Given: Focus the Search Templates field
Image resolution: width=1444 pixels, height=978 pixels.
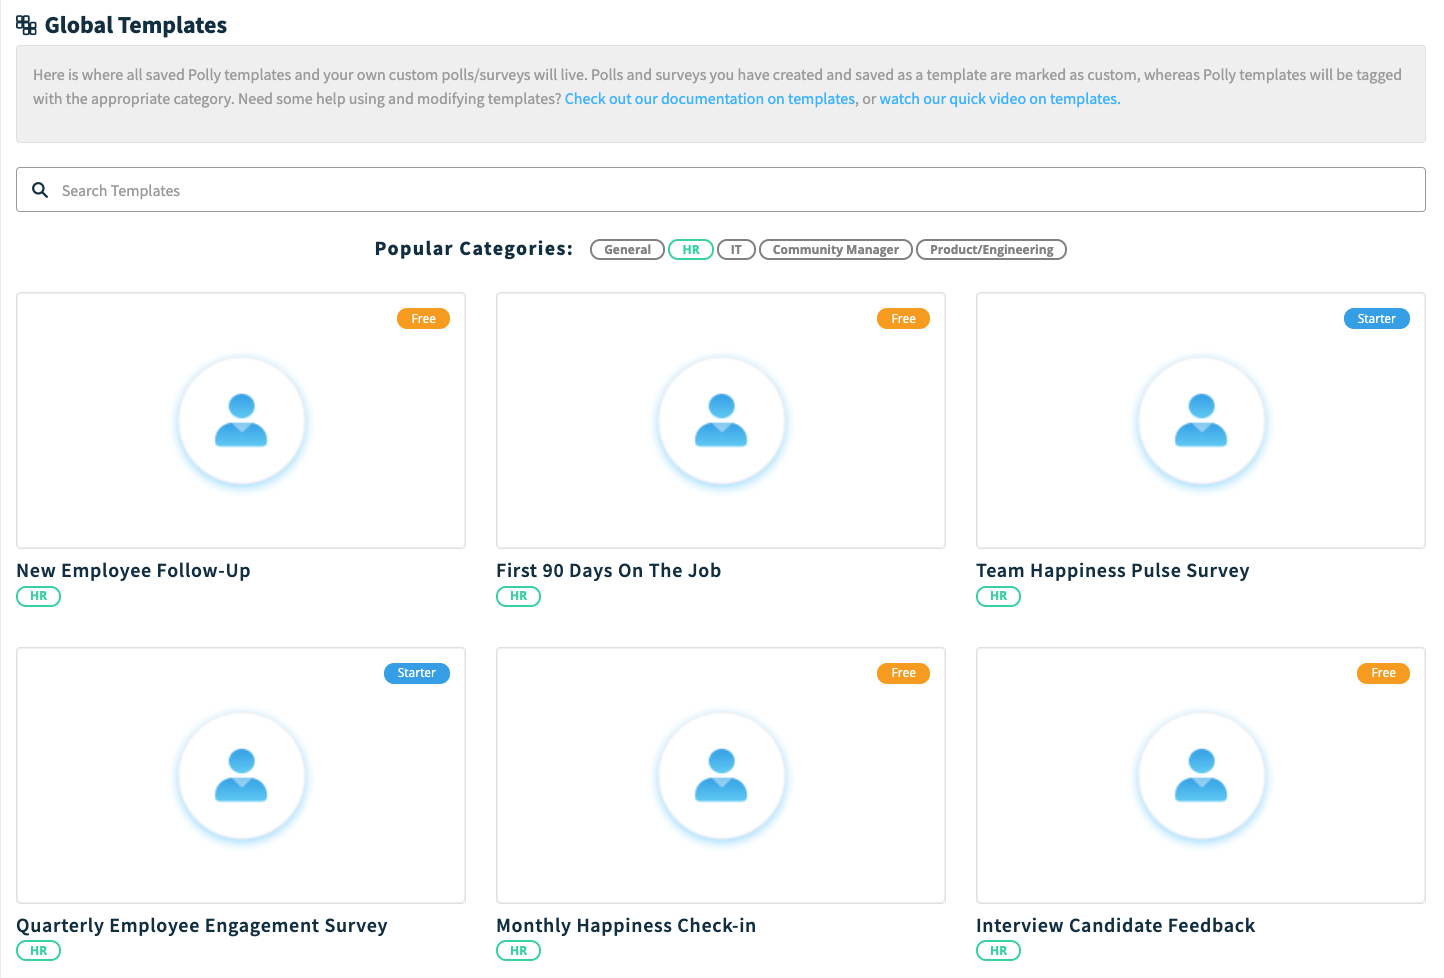Looking at the screenshot, I should click(x=721, y=190).
